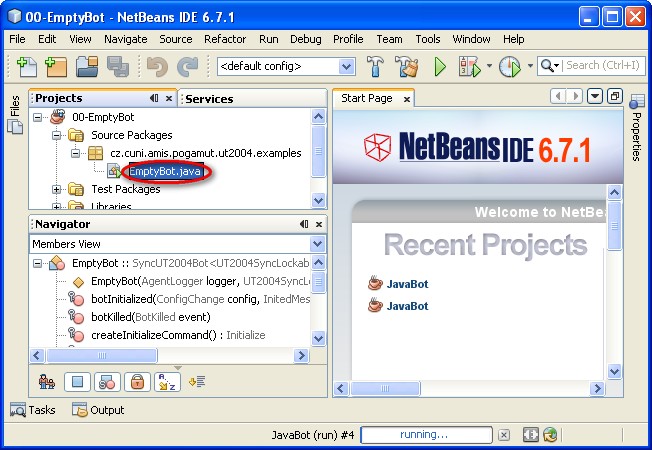
Task: Open the Debug button dropdown arrow
Action: tap(489, 66)
